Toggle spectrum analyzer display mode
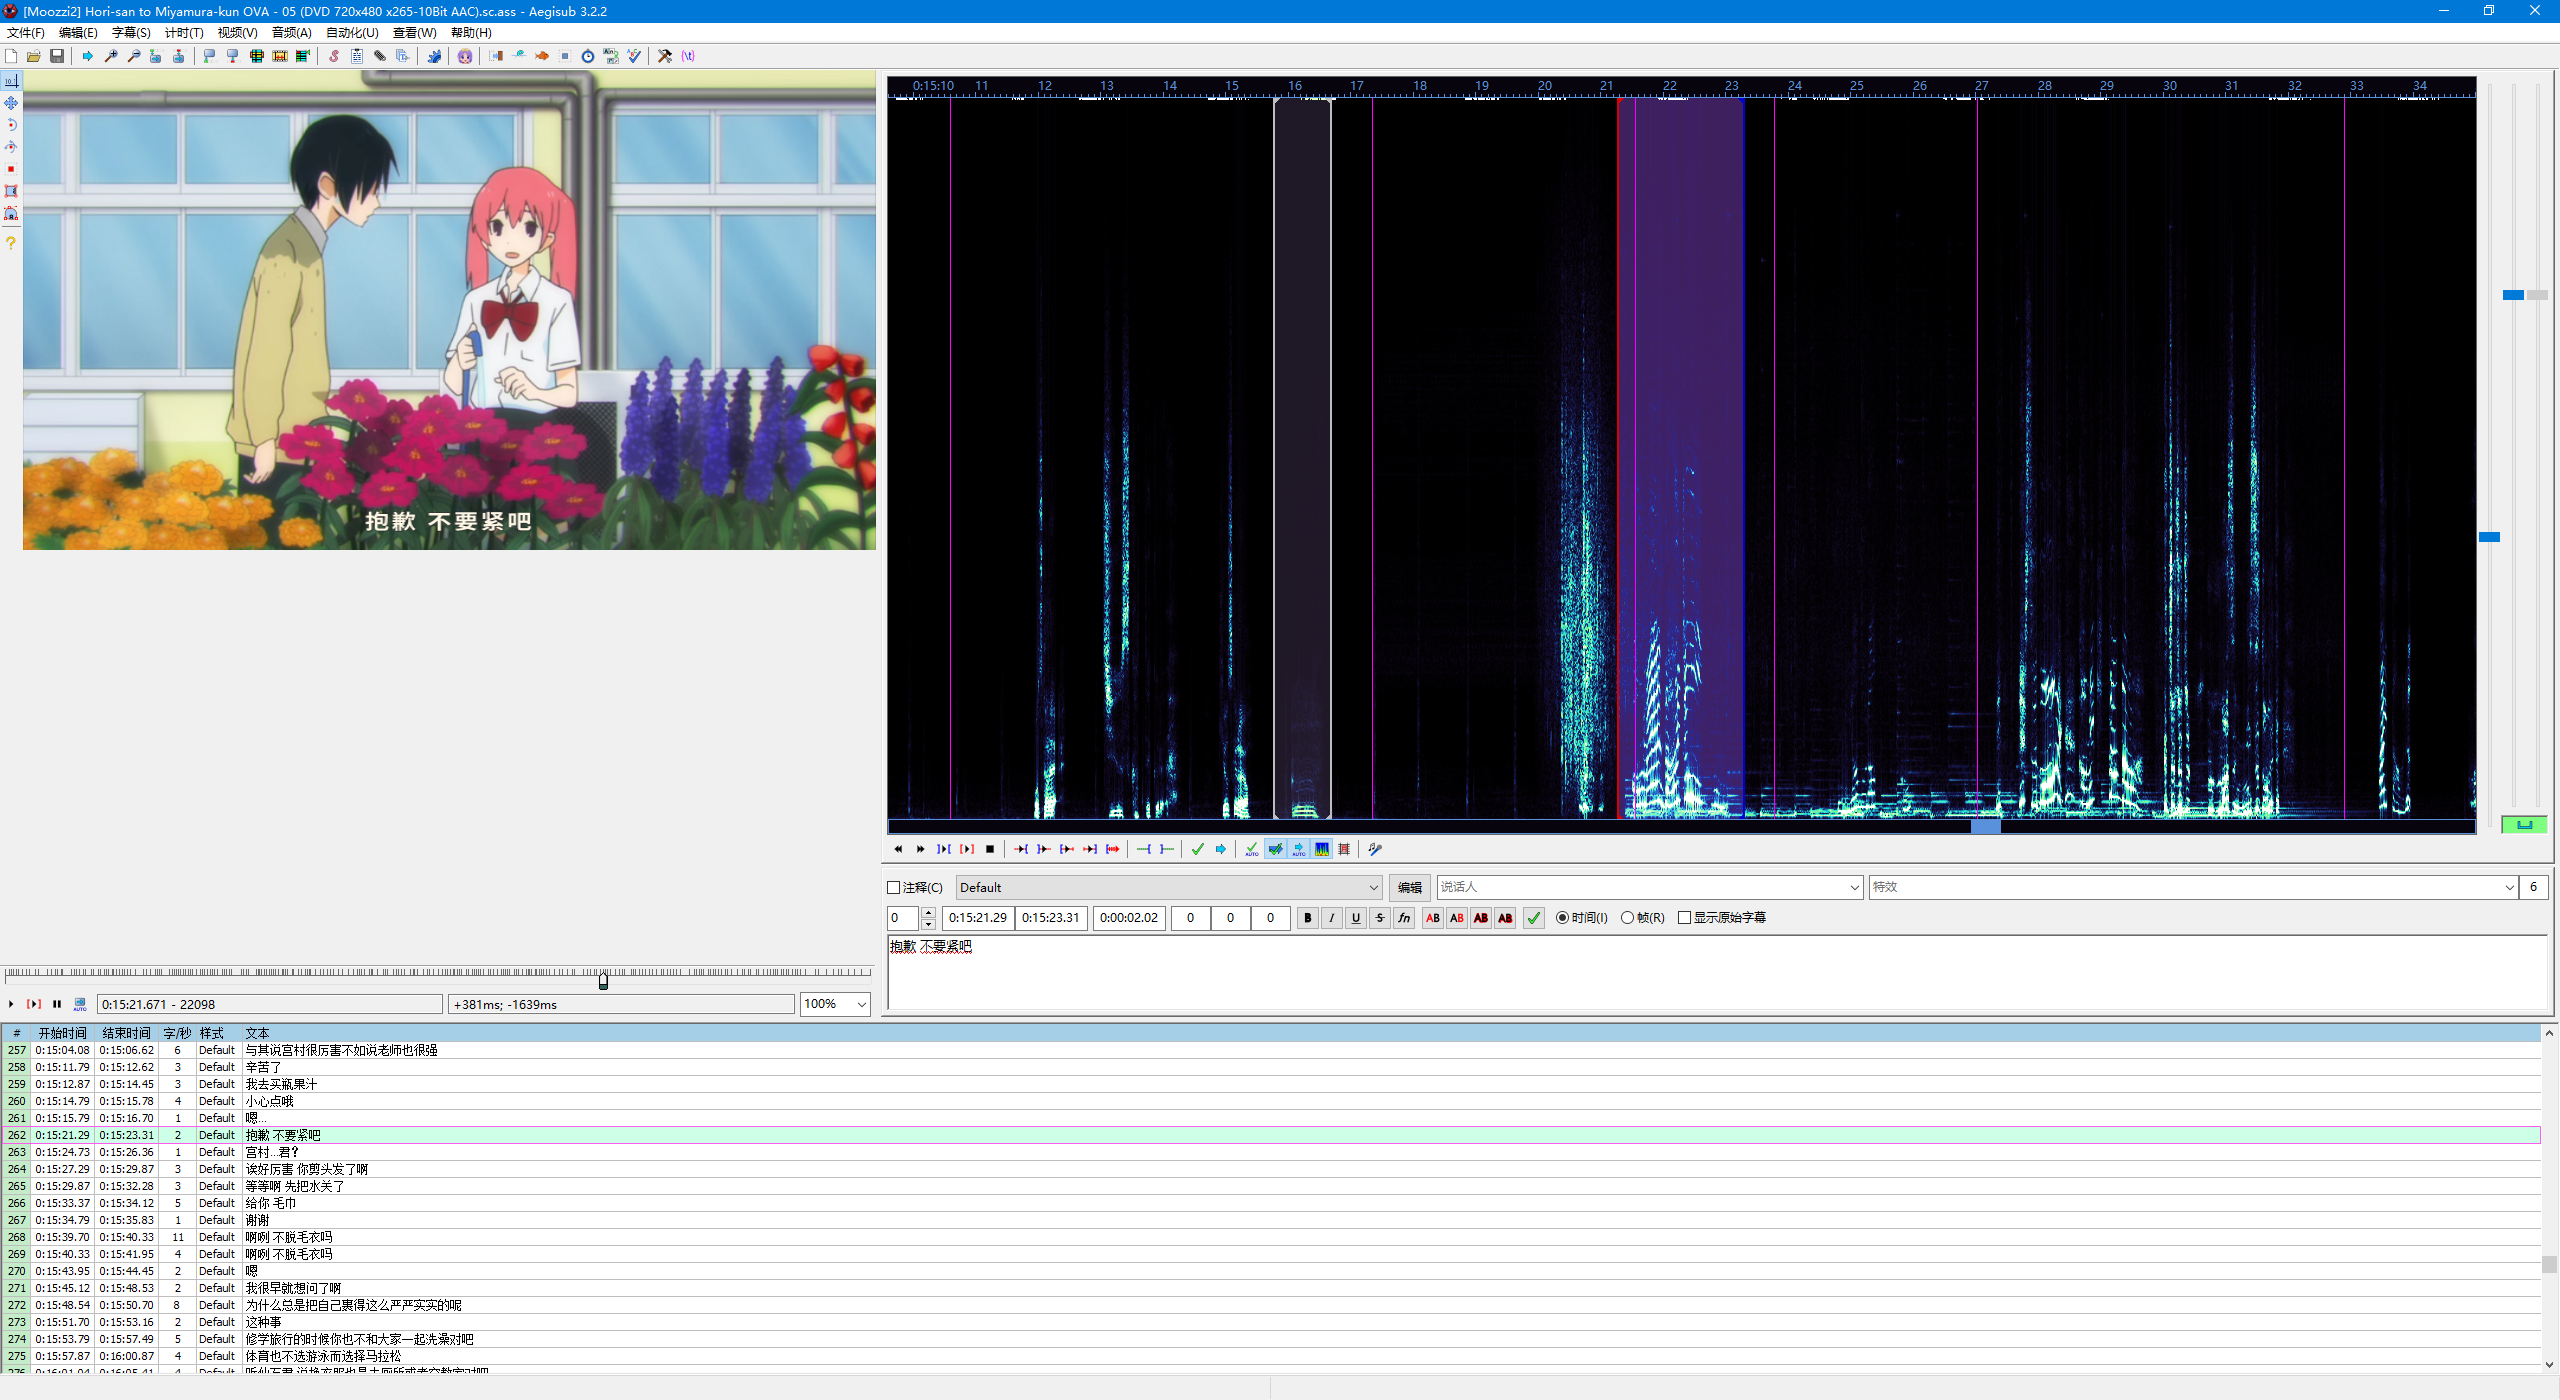The image size is (2560, 1400). pyautogui.click(x=1322, y=849)
